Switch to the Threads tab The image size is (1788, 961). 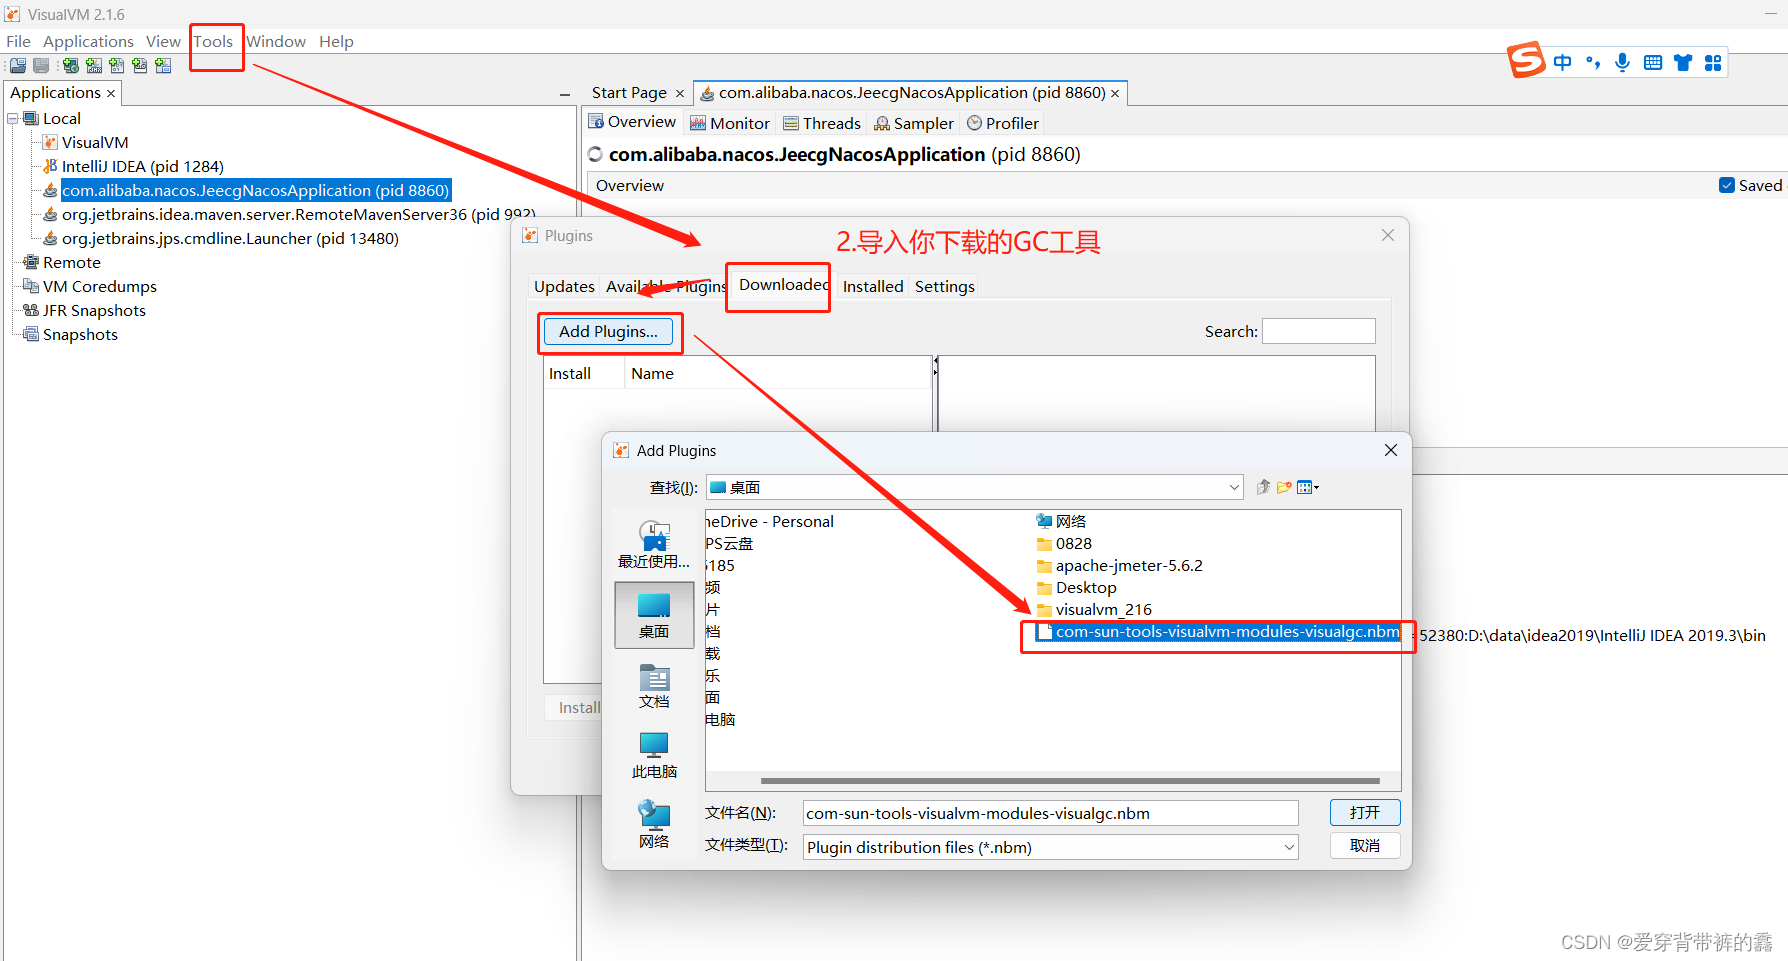pyautogui.click(x=822, y=123)
